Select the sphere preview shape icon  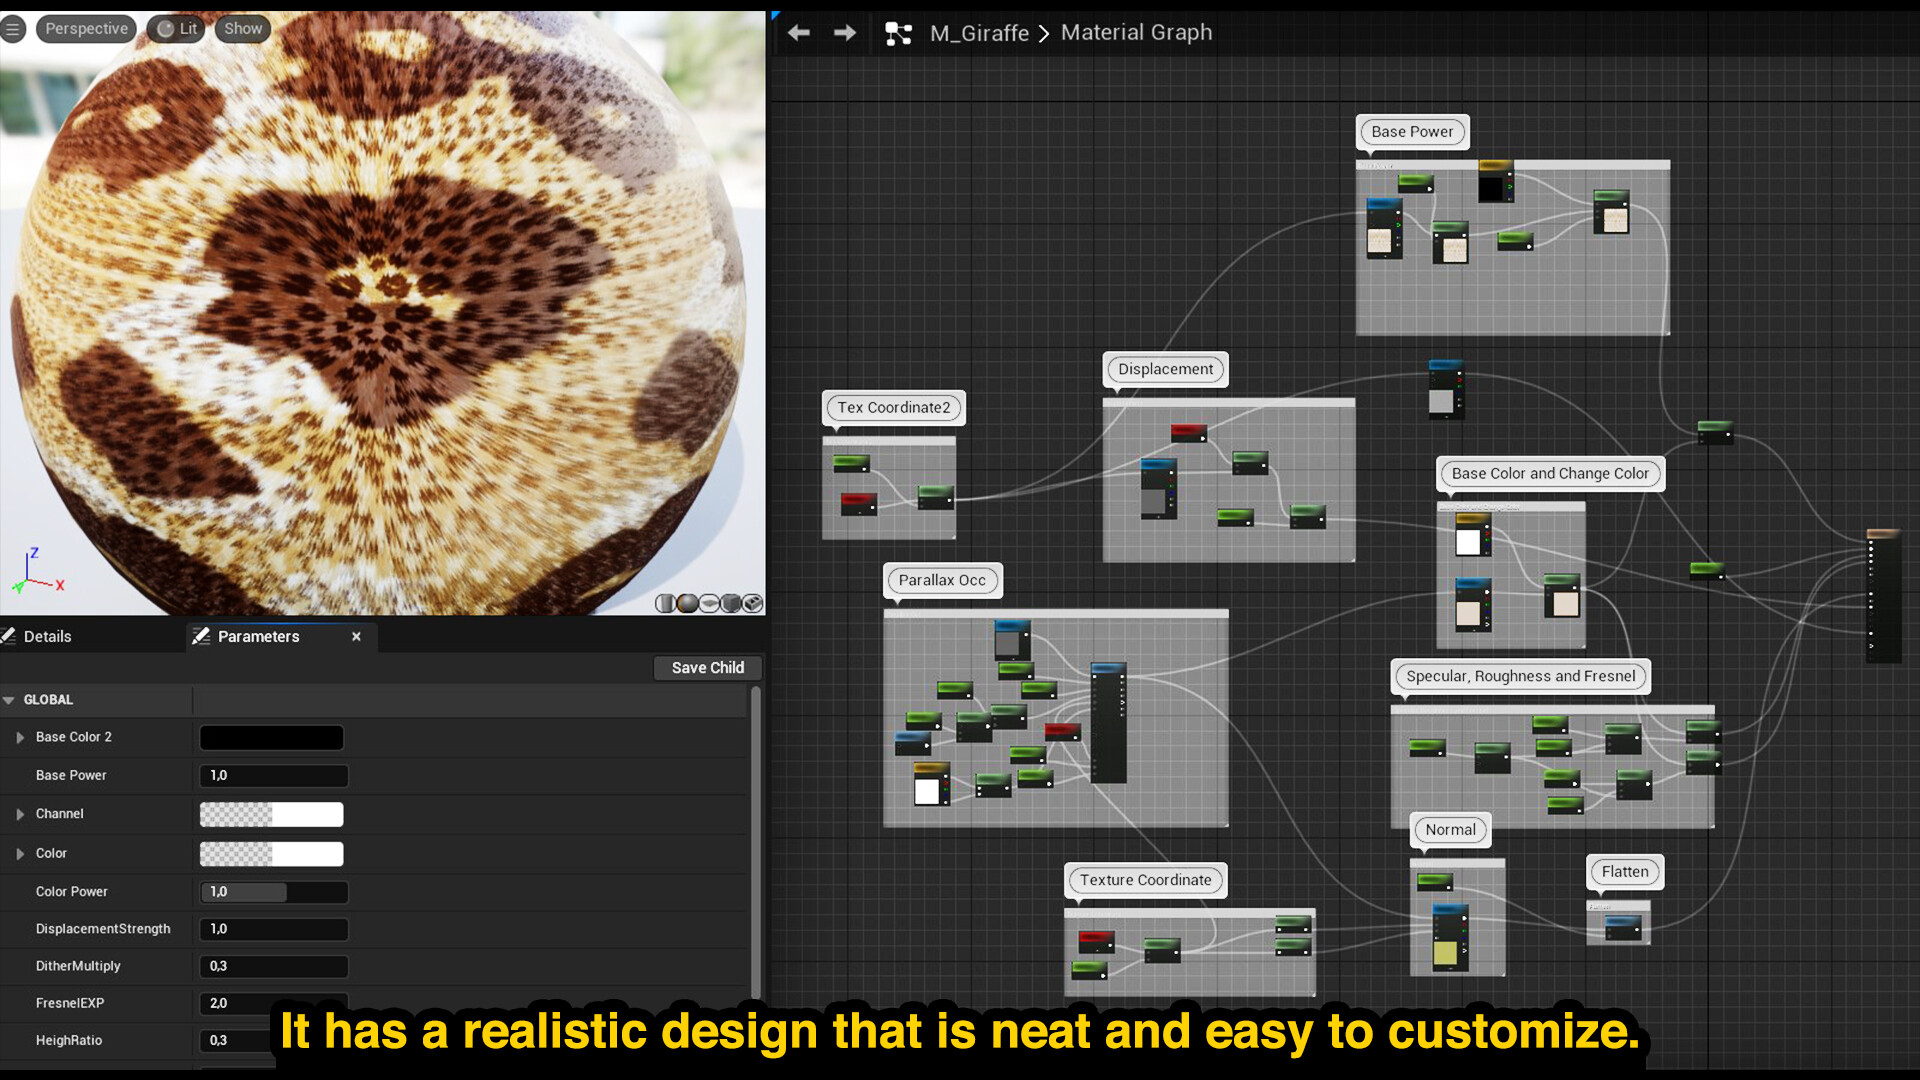tap(686, 603)
